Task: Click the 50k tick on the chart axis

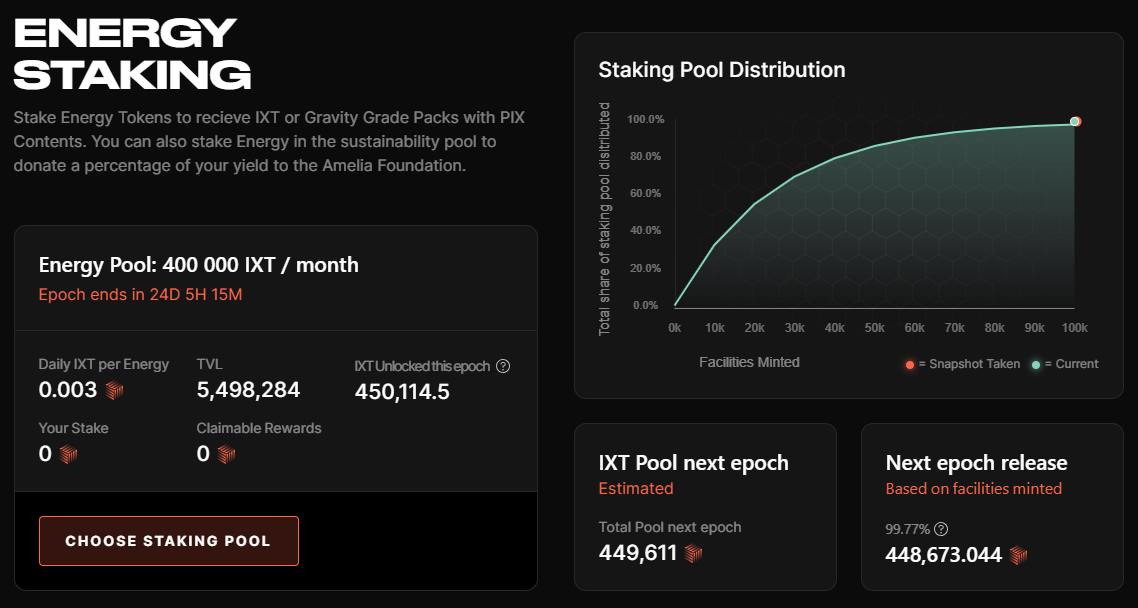Action: coord(875,328)
